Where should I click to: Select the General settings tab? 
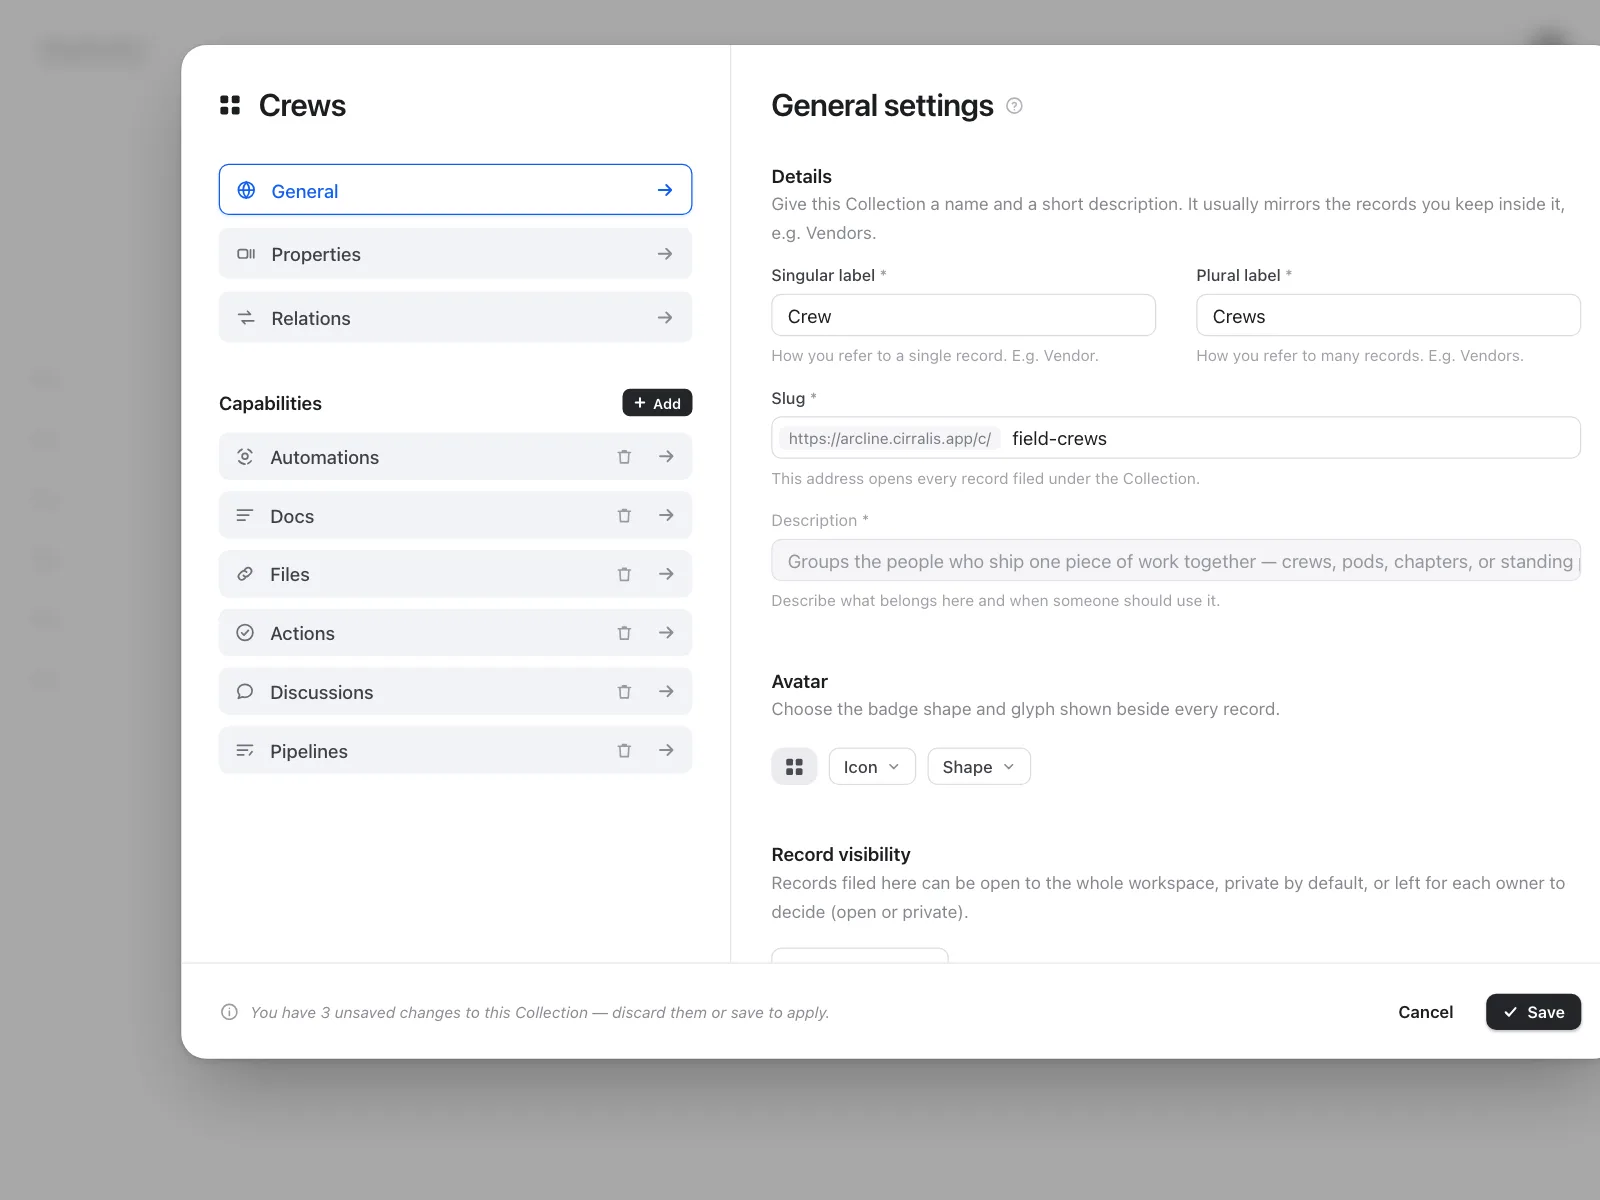point(455,190)
